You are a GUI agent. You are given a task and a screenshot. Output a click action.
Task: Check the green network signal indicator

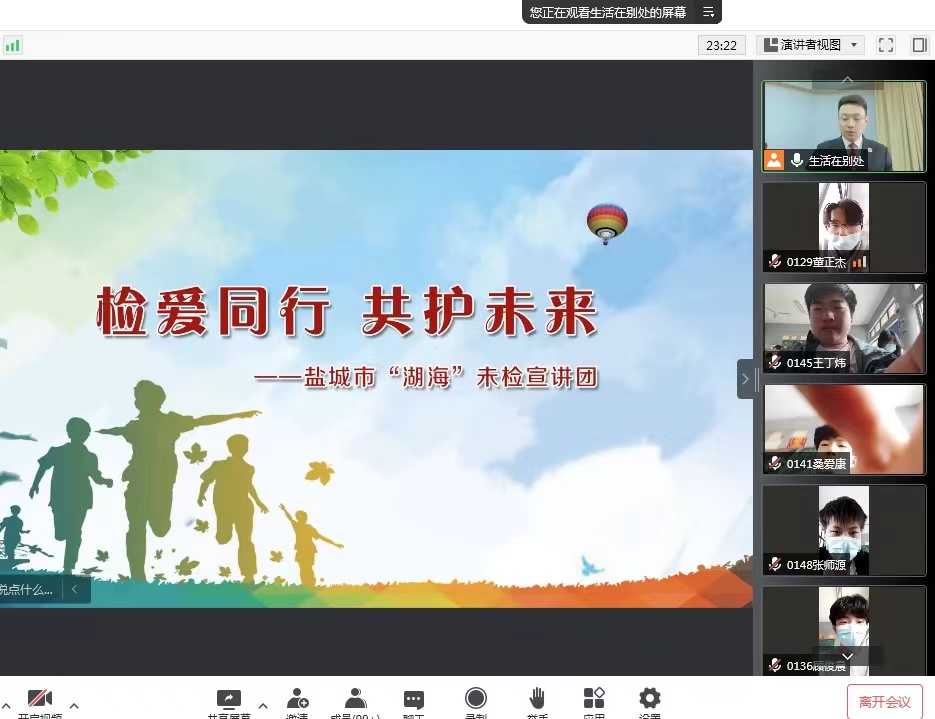12,45
